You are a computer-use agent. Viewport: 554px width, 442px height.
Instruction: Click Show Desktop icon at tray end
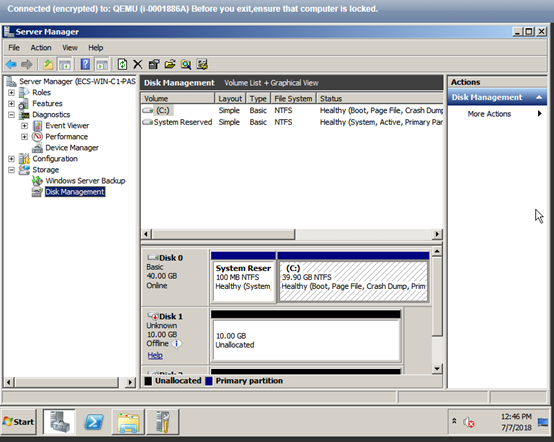[x=543, y=422]
